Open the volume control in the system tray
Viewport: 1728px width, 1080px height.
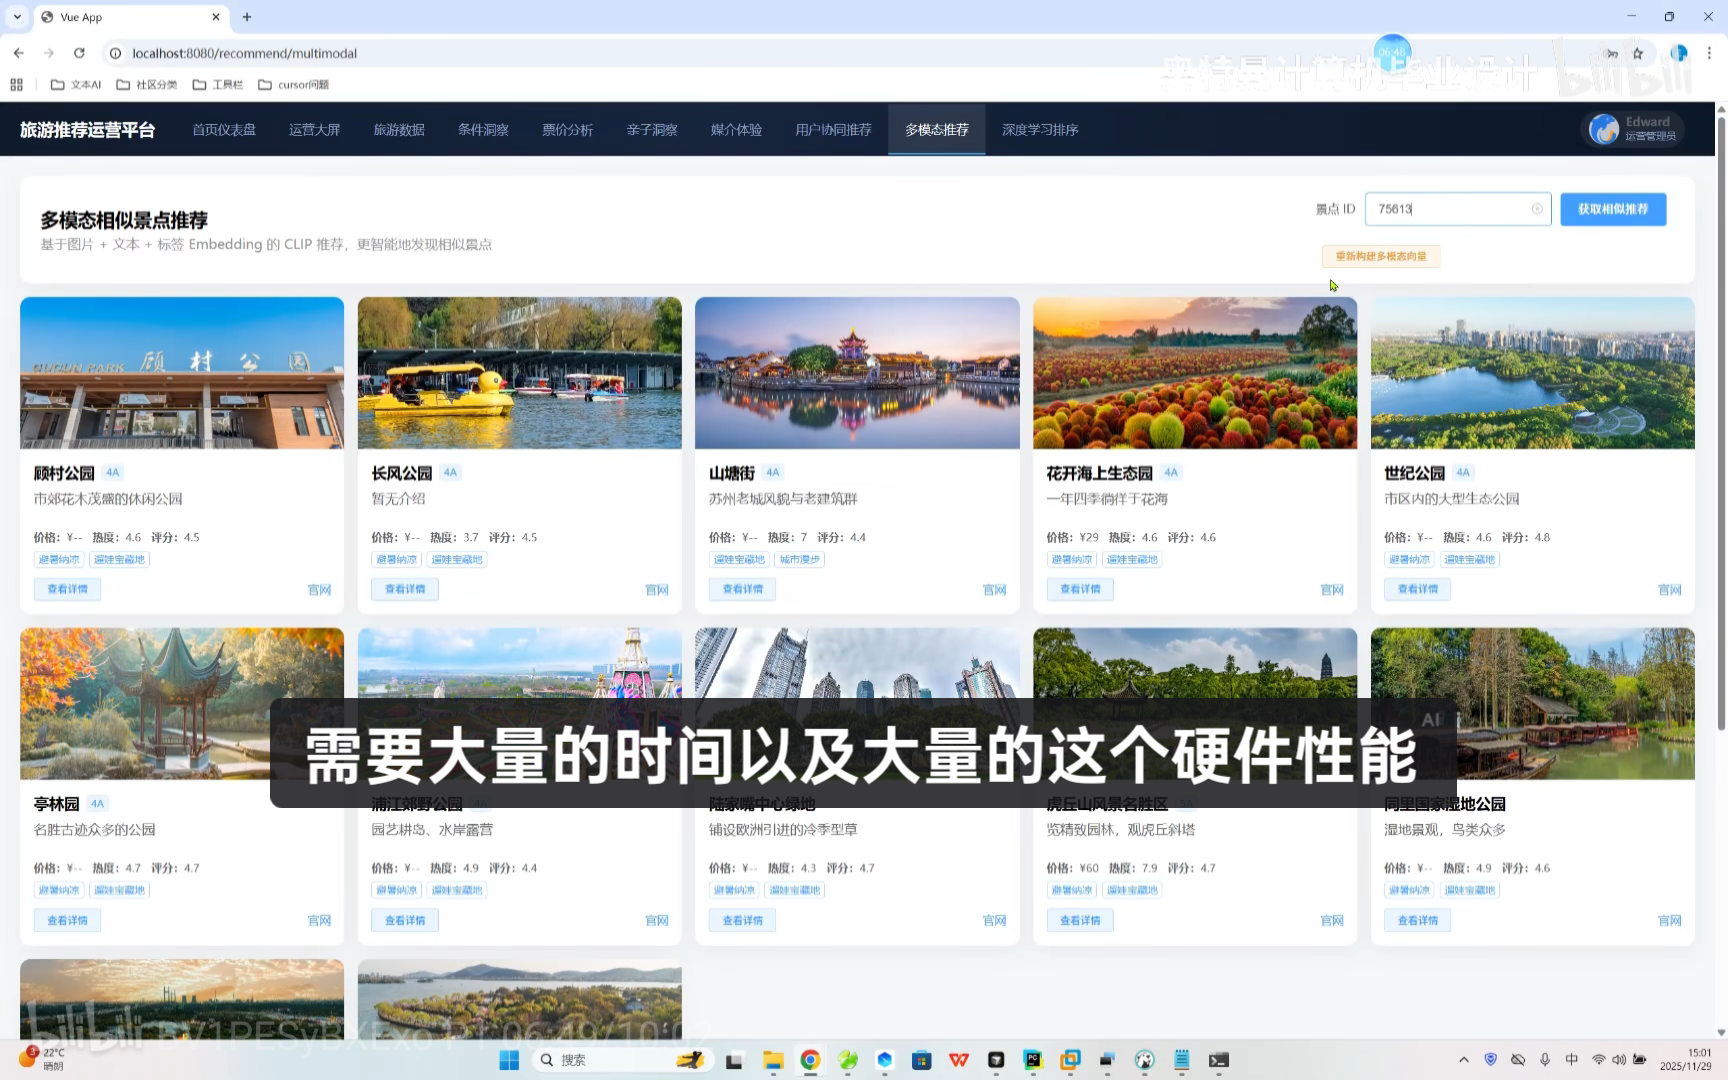[1619, 1060]
